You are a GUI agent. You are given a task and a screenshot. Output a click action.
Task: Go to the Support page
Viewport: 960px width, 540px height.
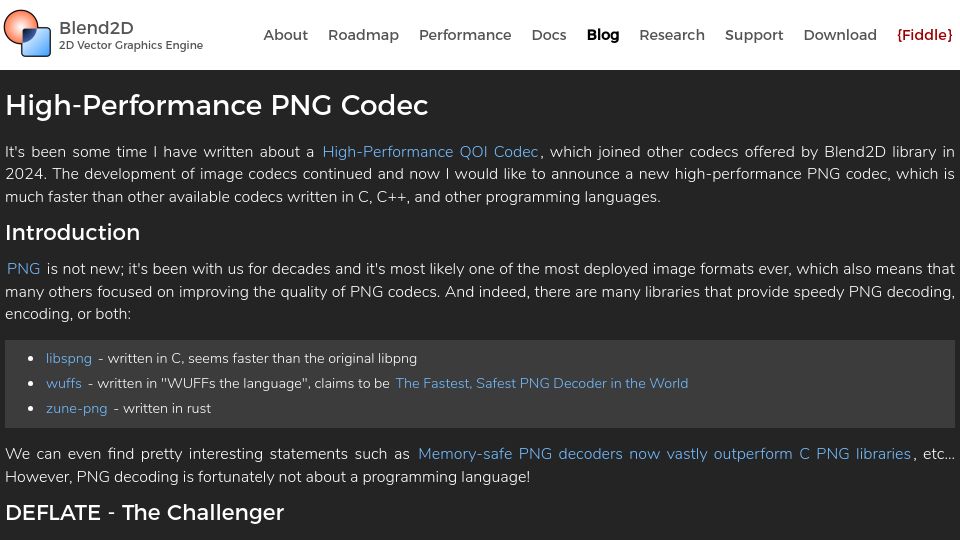tap(754, 35)
